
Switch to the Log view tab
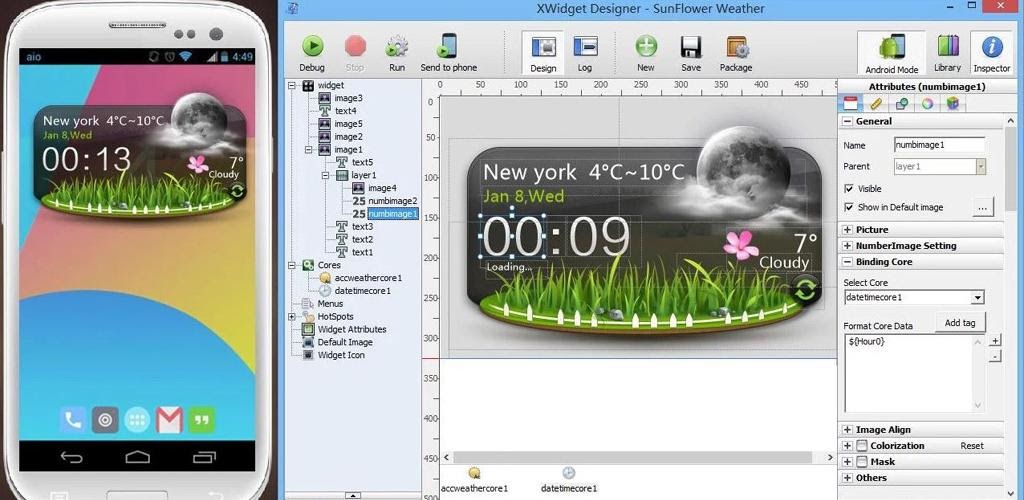point(585,52)
